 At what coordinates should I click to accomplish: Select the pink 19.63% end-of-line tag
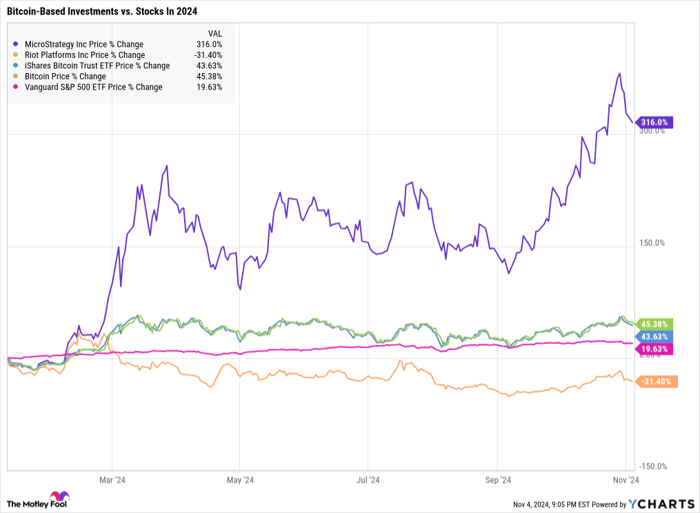click(653, 348)
